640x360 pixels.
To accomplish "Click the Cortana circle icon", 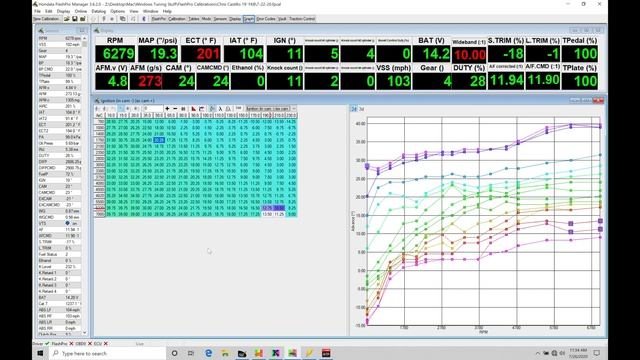I will coord(174,353).
